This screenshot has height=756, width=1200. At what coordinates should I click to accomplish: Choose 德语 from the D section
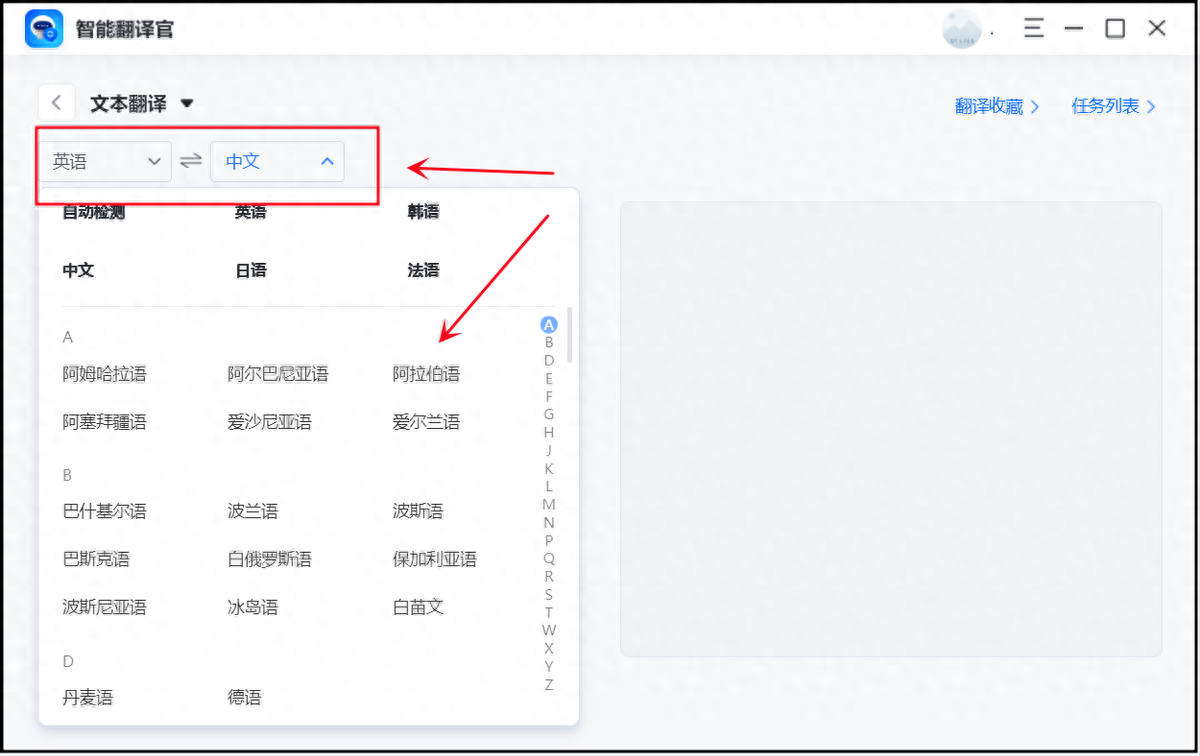pos(244,697)
